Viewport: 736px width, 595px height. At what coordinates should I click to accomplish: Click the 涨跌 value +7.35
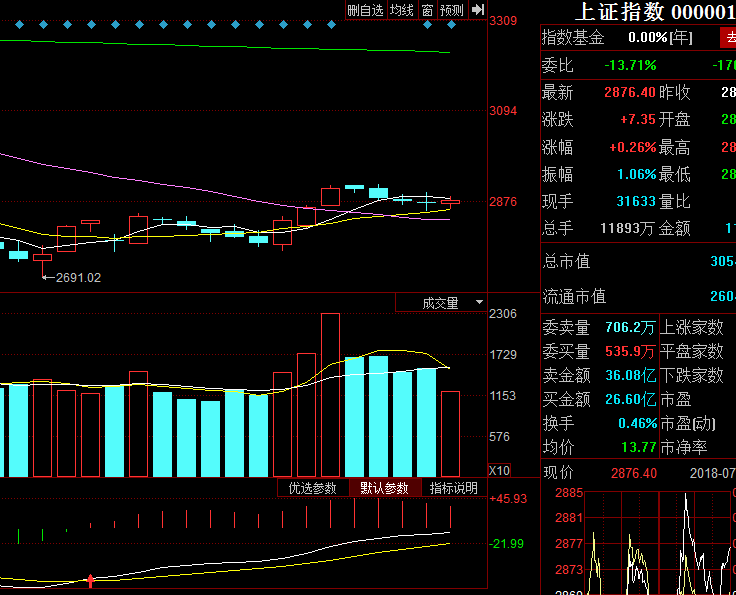[637, 119]
